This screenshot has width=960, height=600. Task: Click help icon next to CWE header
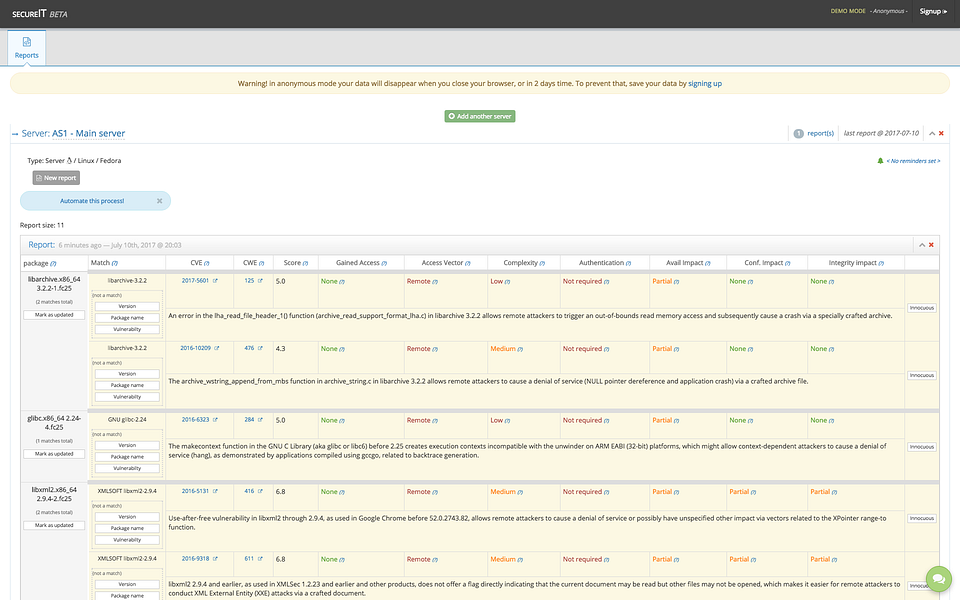261,263
